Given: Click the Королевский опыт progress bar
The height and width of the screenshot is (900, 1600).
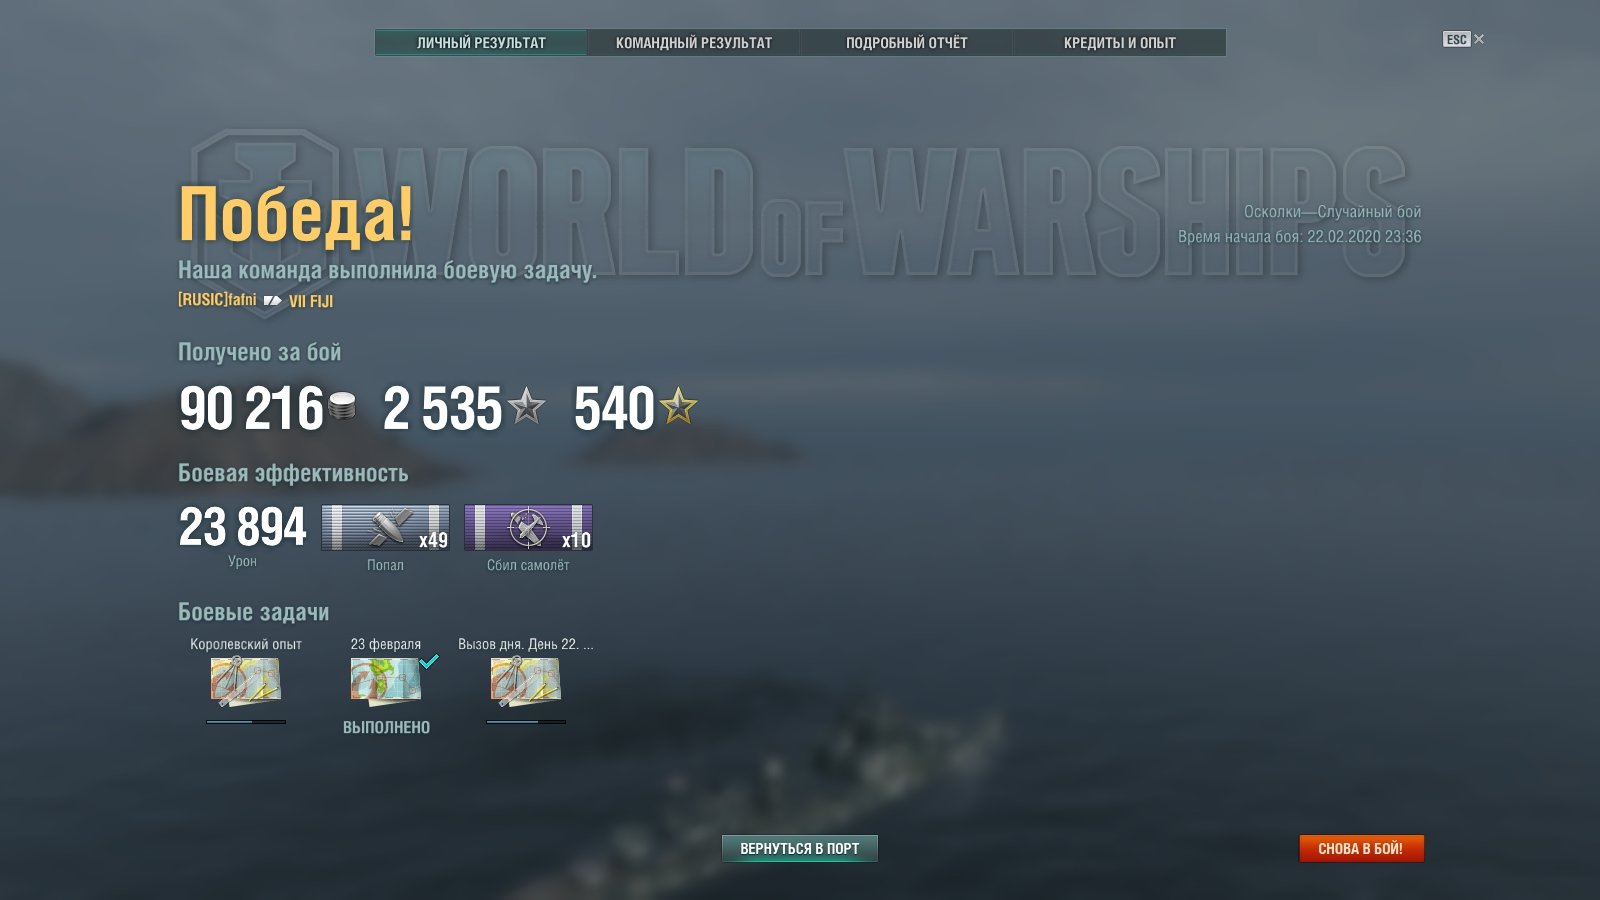Looking at the screenshot, I should click(x=246, y=721).
